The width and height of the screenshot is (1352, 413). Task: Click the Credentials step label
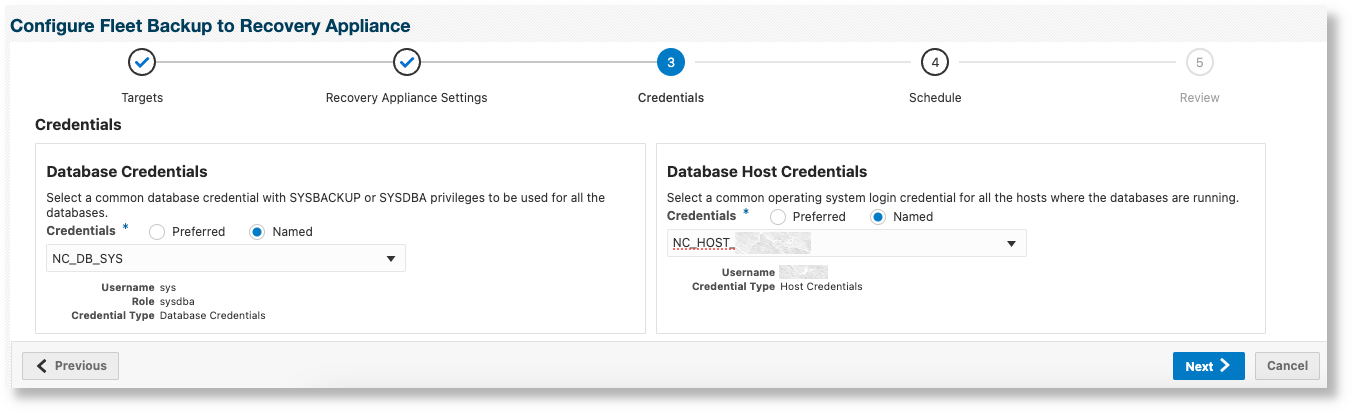(671, 98)
